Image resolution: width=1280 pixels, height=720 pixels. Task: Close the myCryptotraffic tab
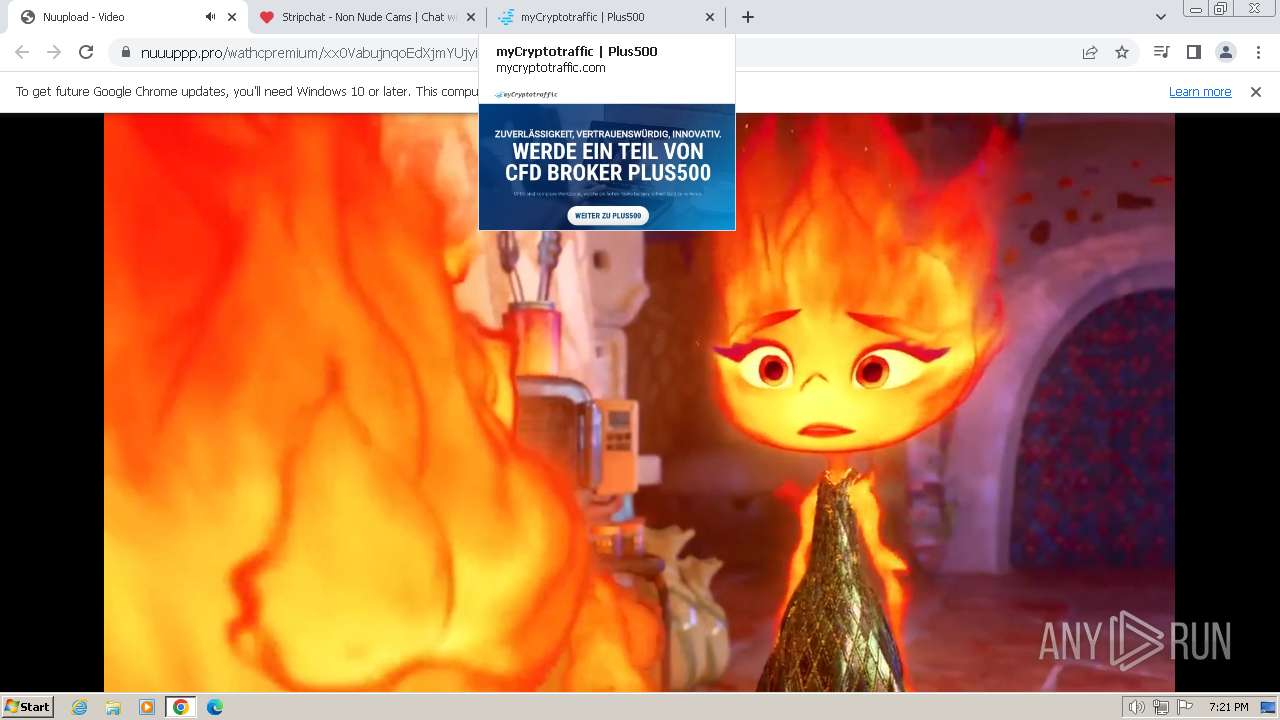click(710, 17)
